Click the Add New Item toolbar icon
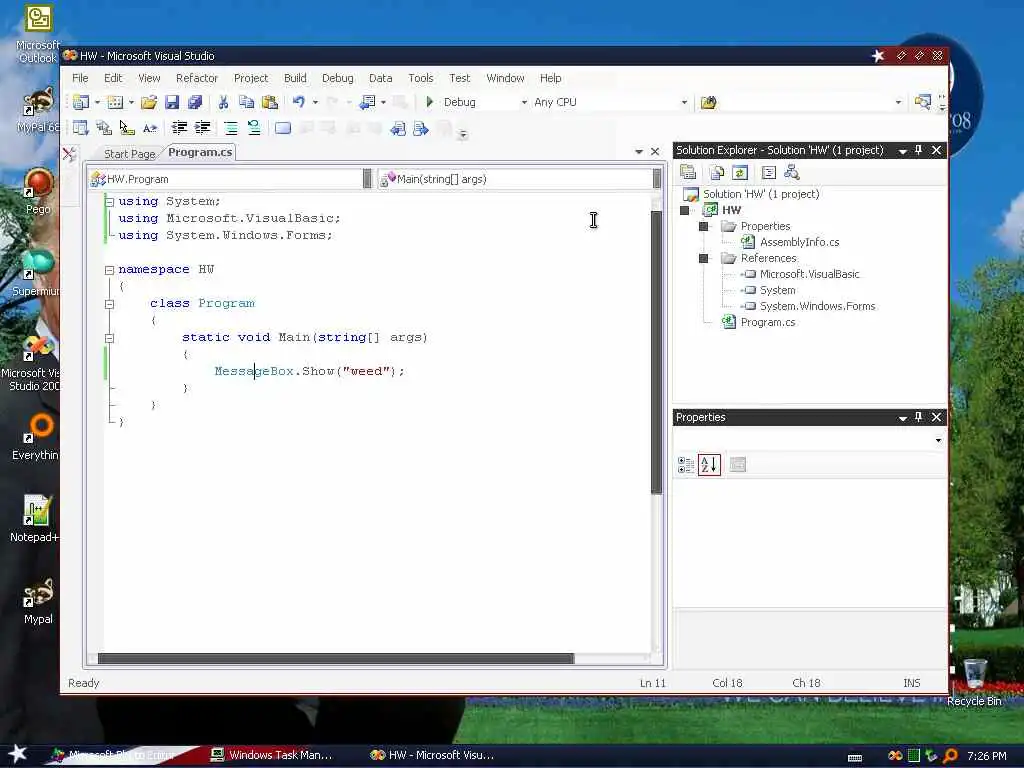Screen dimensions: 1024x768 115,102
